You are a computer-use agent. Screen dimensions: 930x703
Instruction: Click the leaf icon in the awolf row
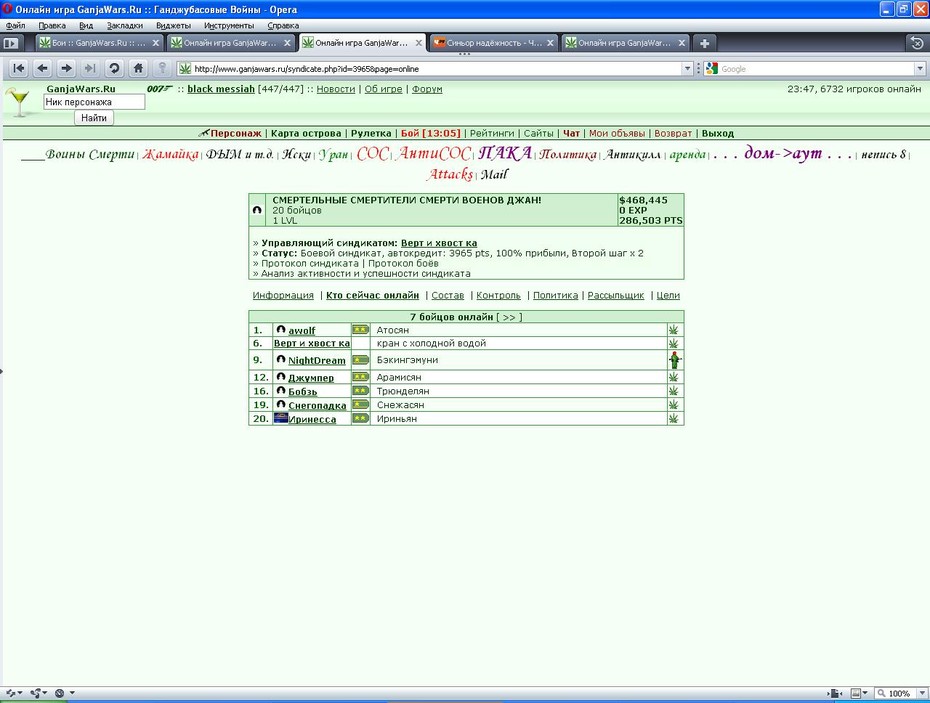coord(674,329)
